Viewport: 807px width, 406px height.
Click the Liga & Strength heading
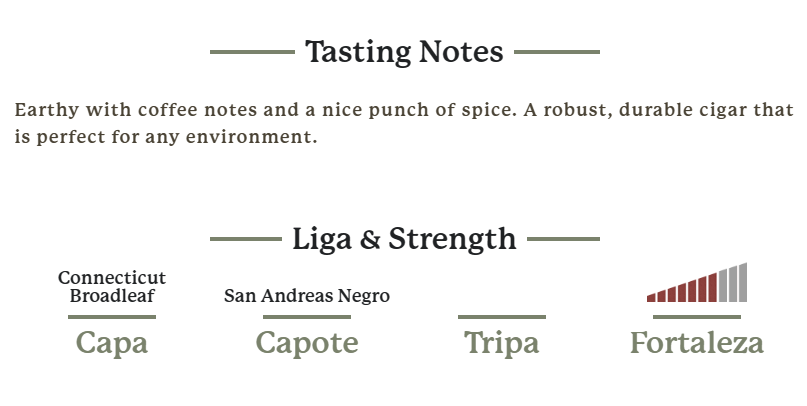pyautogui.click(x=404, y=239)
